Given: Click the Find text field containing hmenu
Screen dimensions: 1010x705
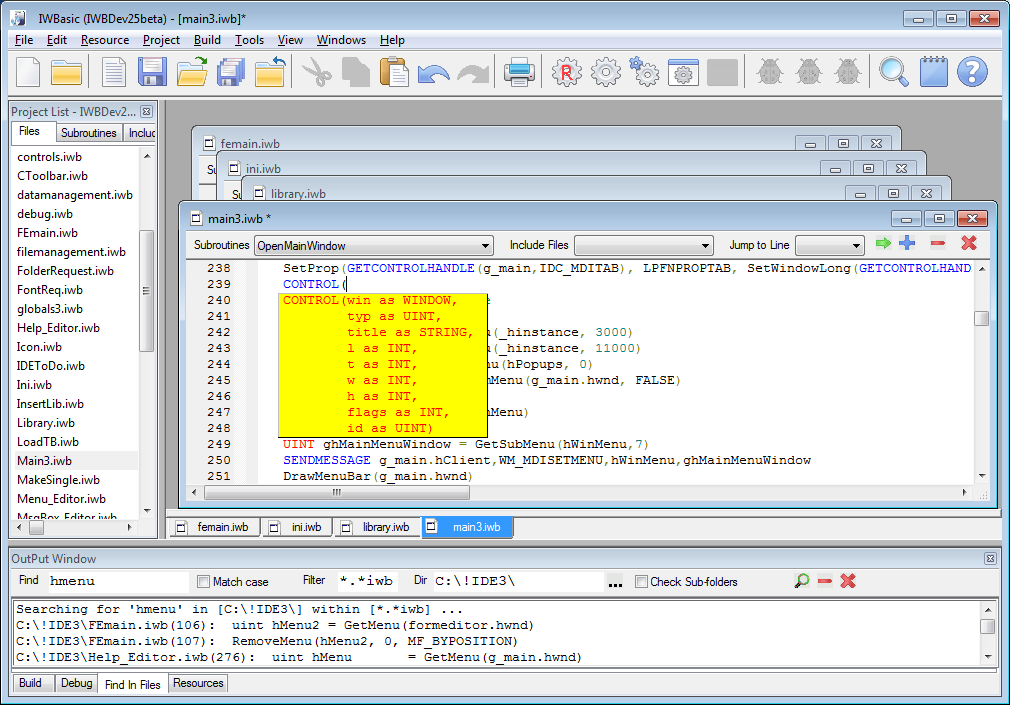Looking at the screenshot, I should coord(116,581).
